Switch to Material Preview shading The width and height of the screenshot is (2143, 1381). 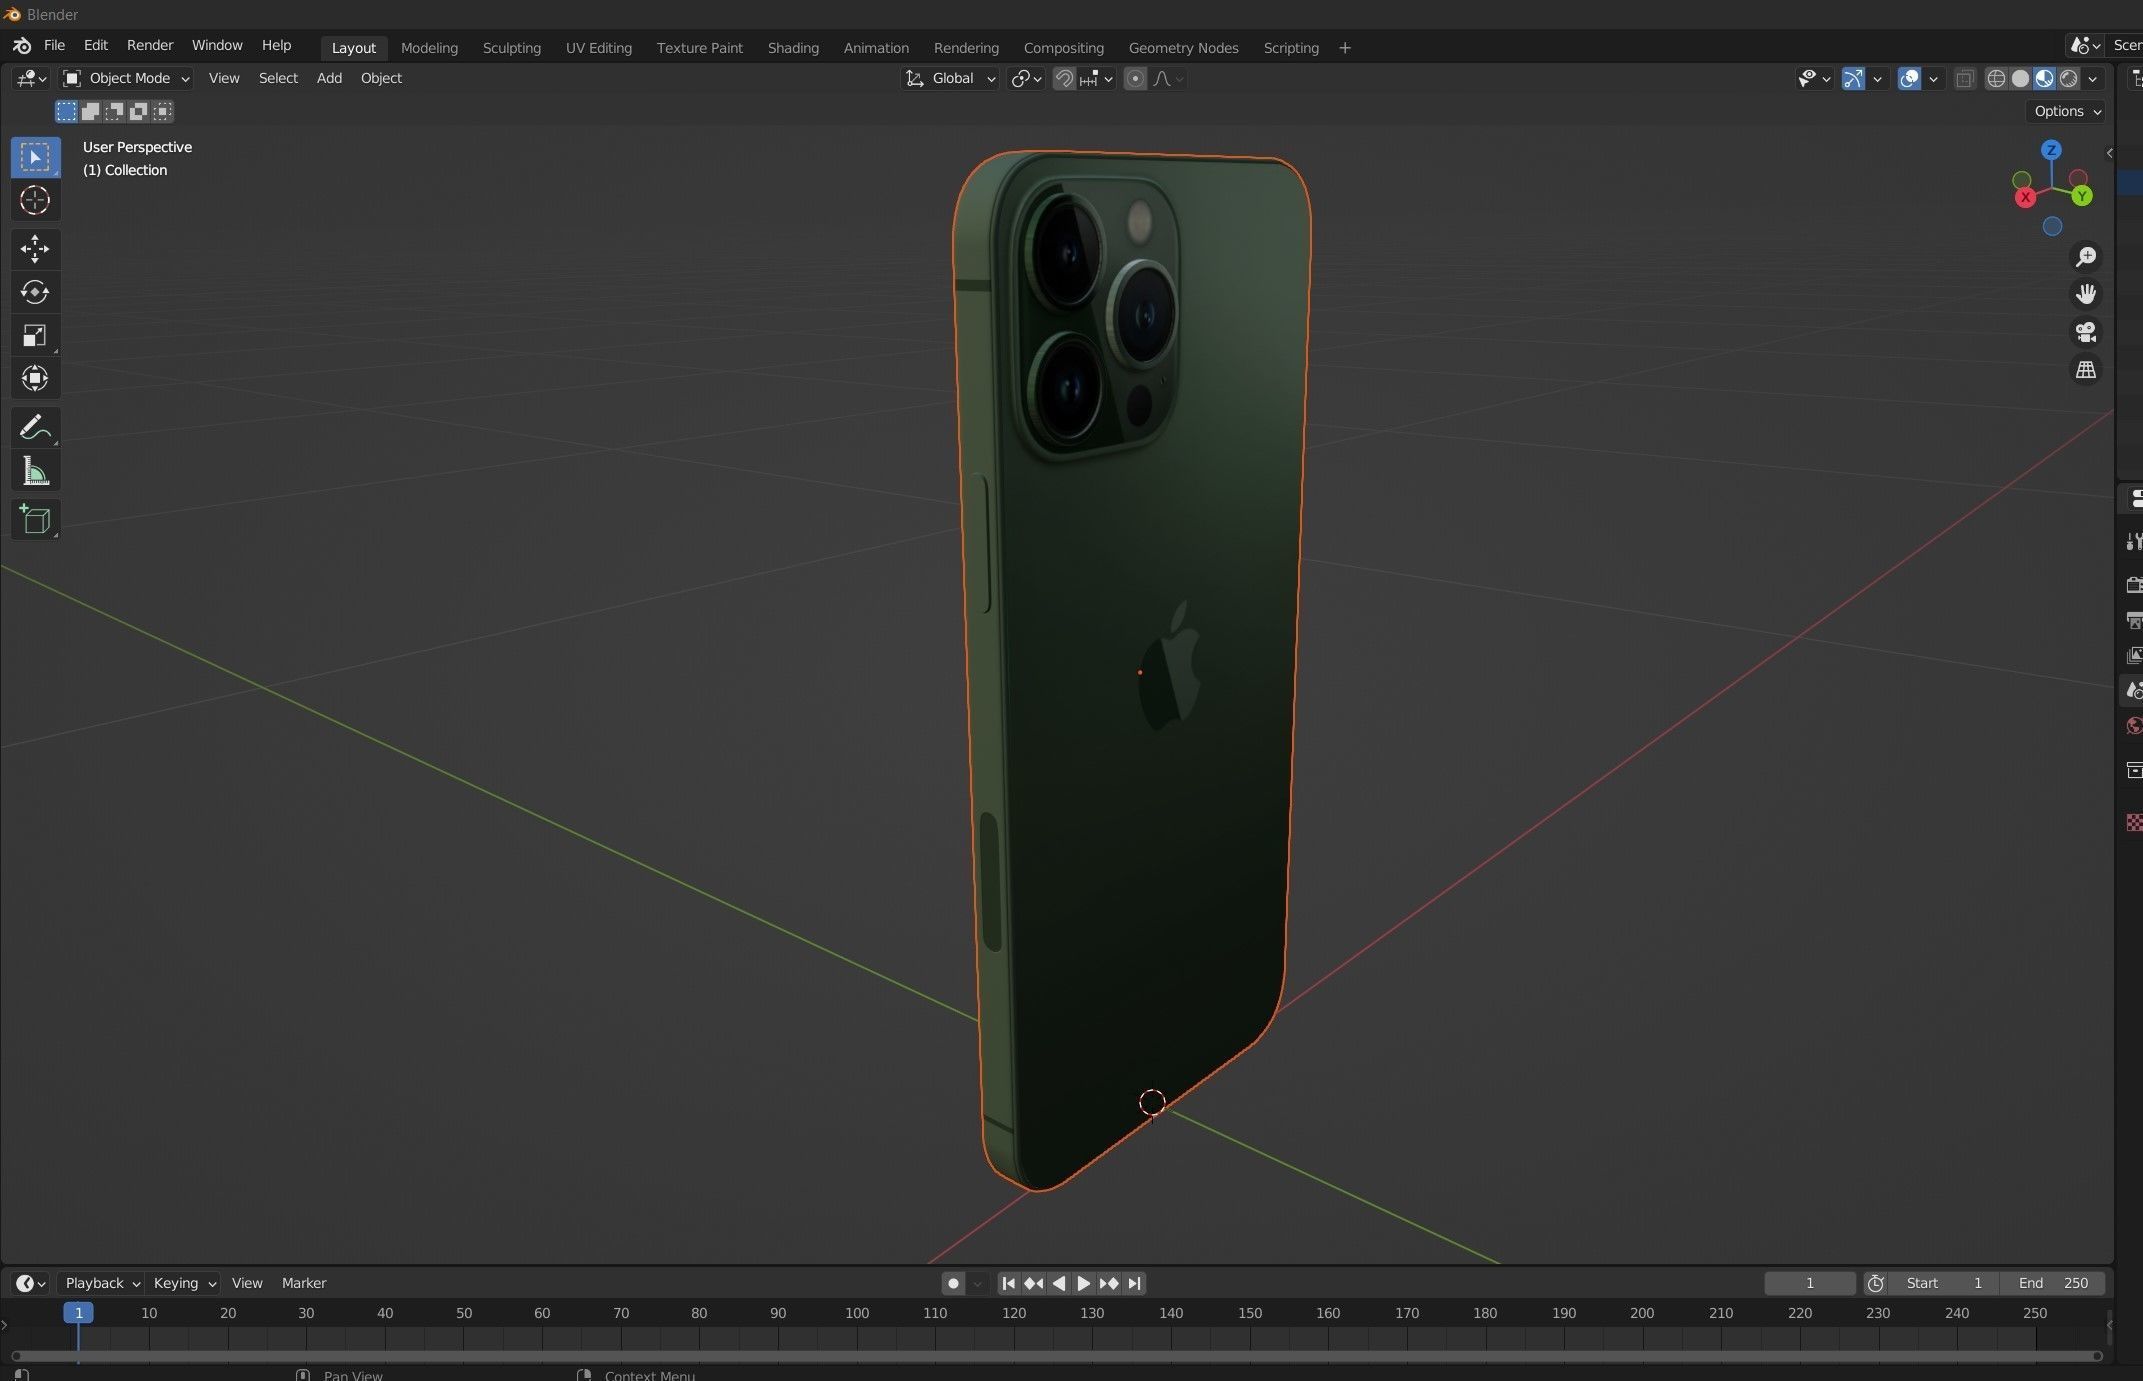pos(2044,79)
